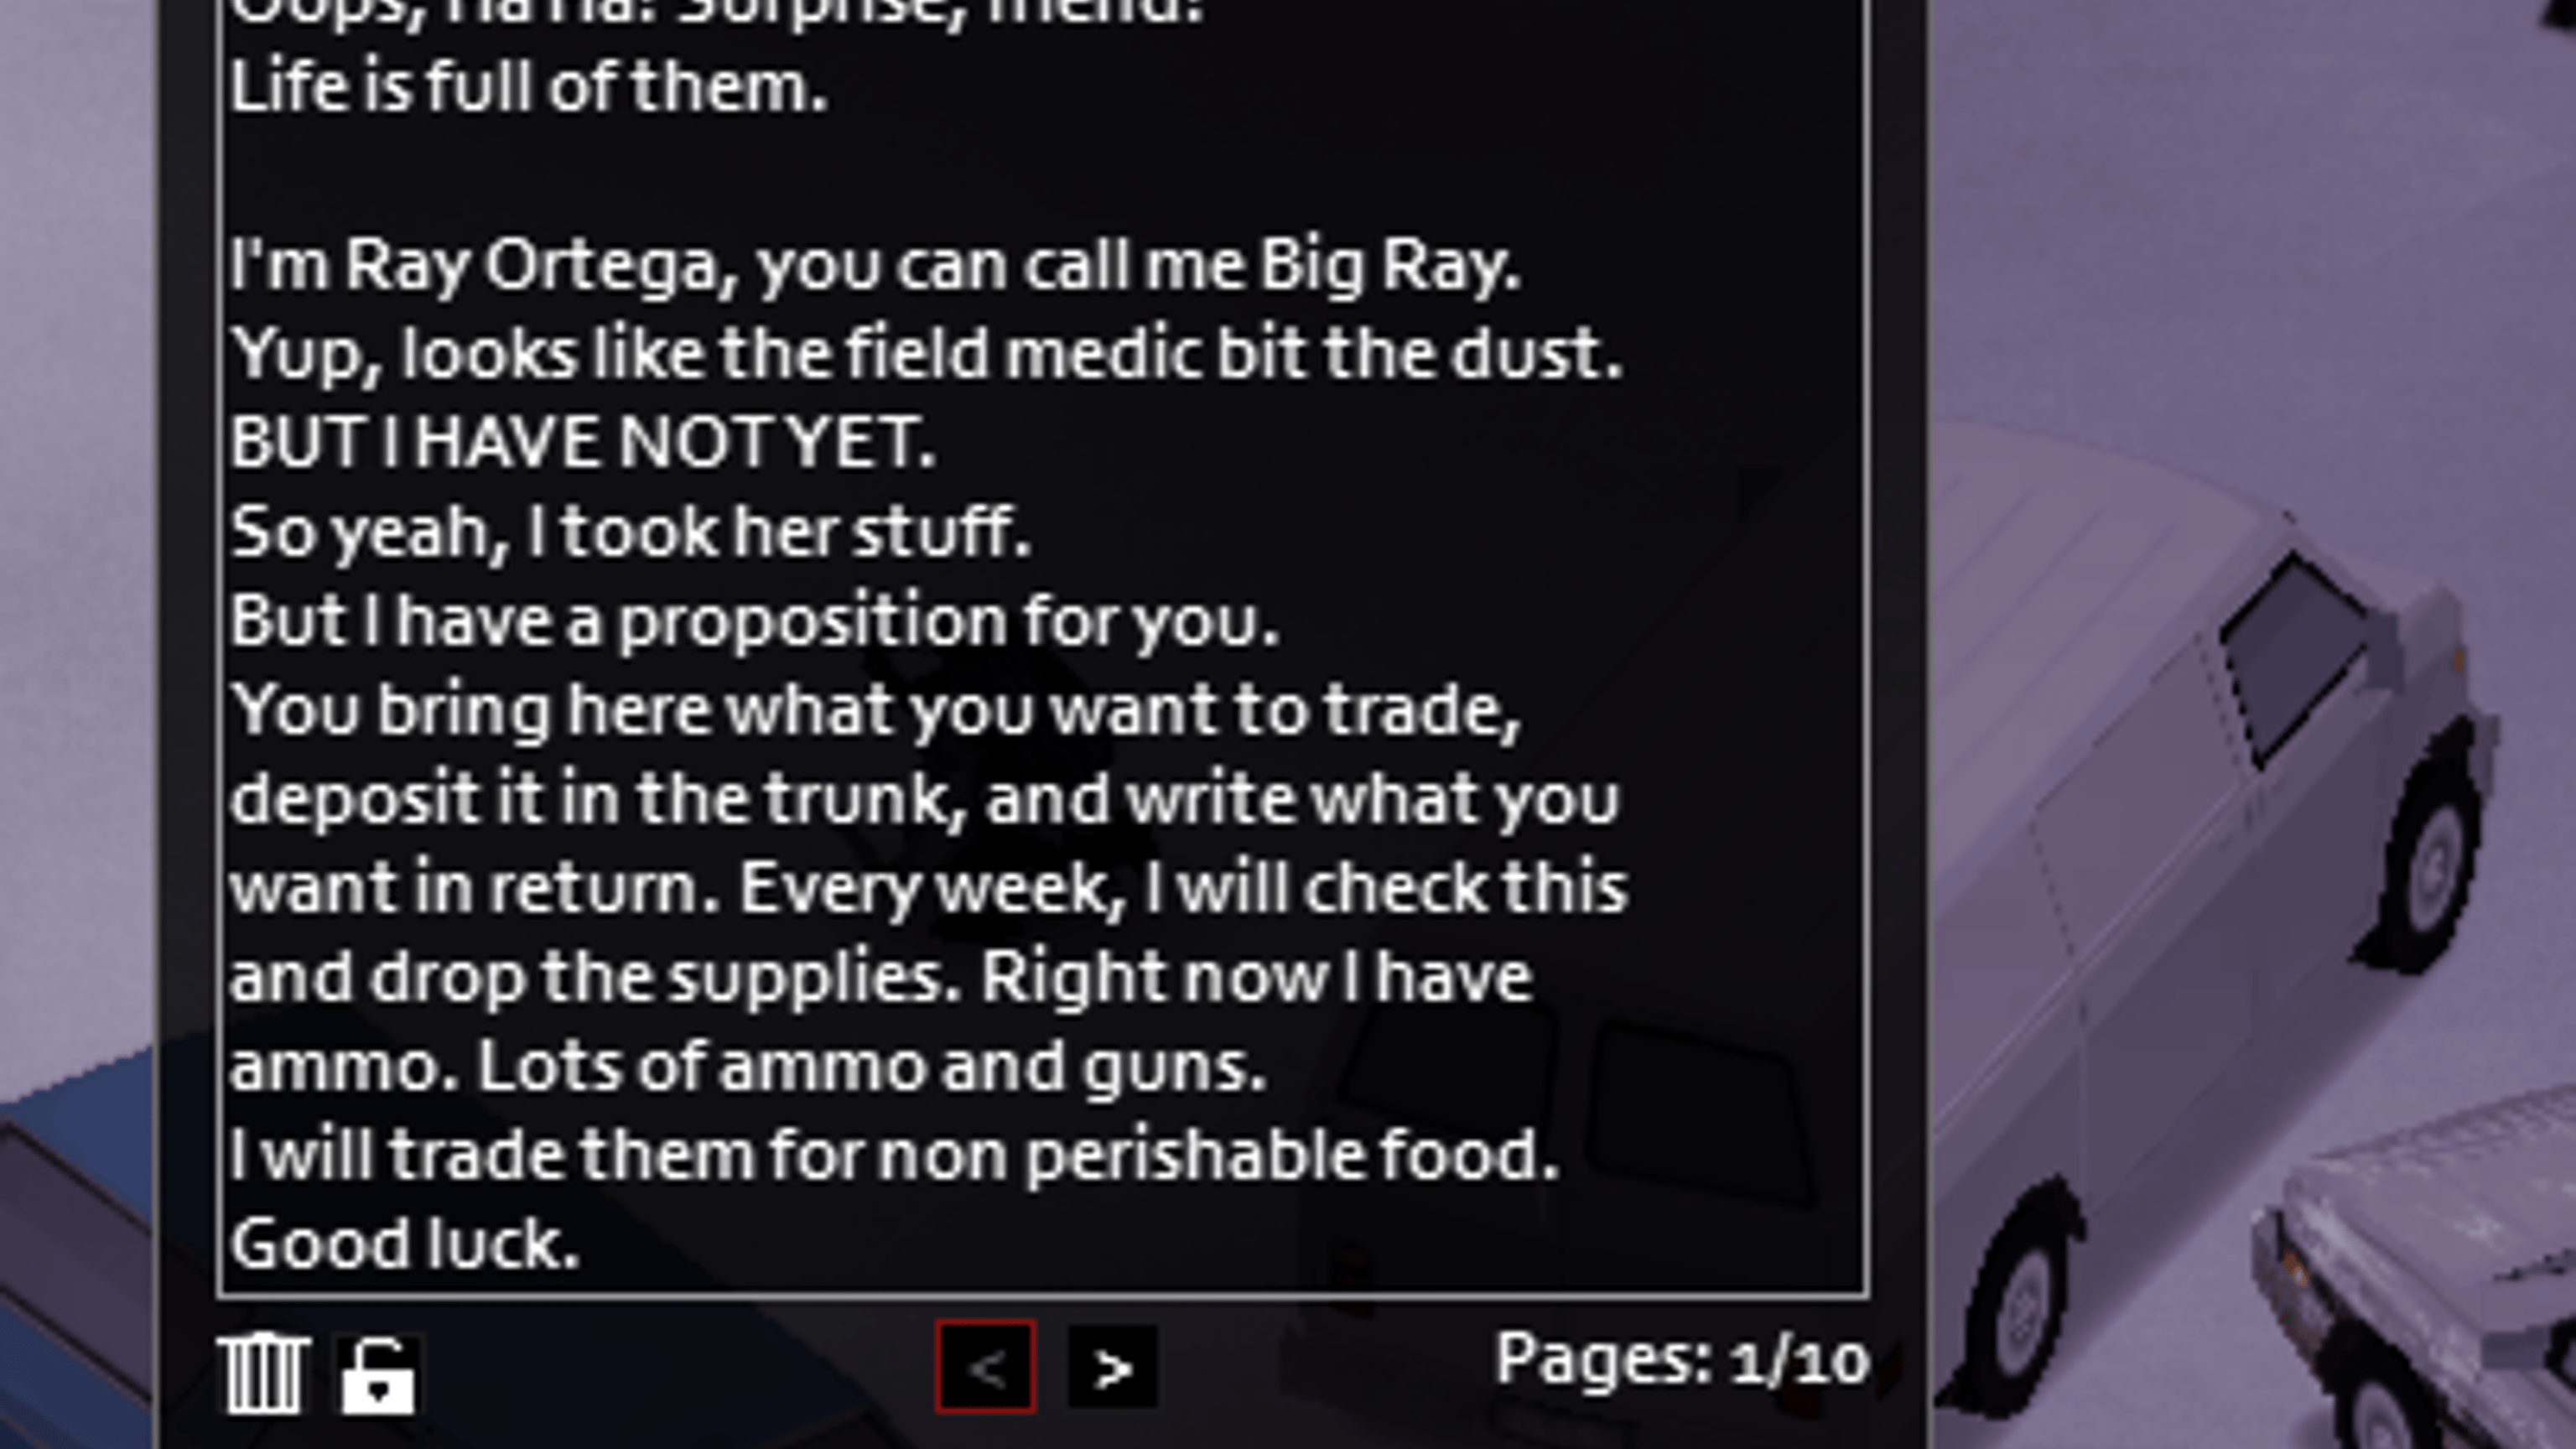Viewport: 2576px width, 1449px height.
Task: Toggle the open padlock lock icon
Action: tap(379, 1375)
